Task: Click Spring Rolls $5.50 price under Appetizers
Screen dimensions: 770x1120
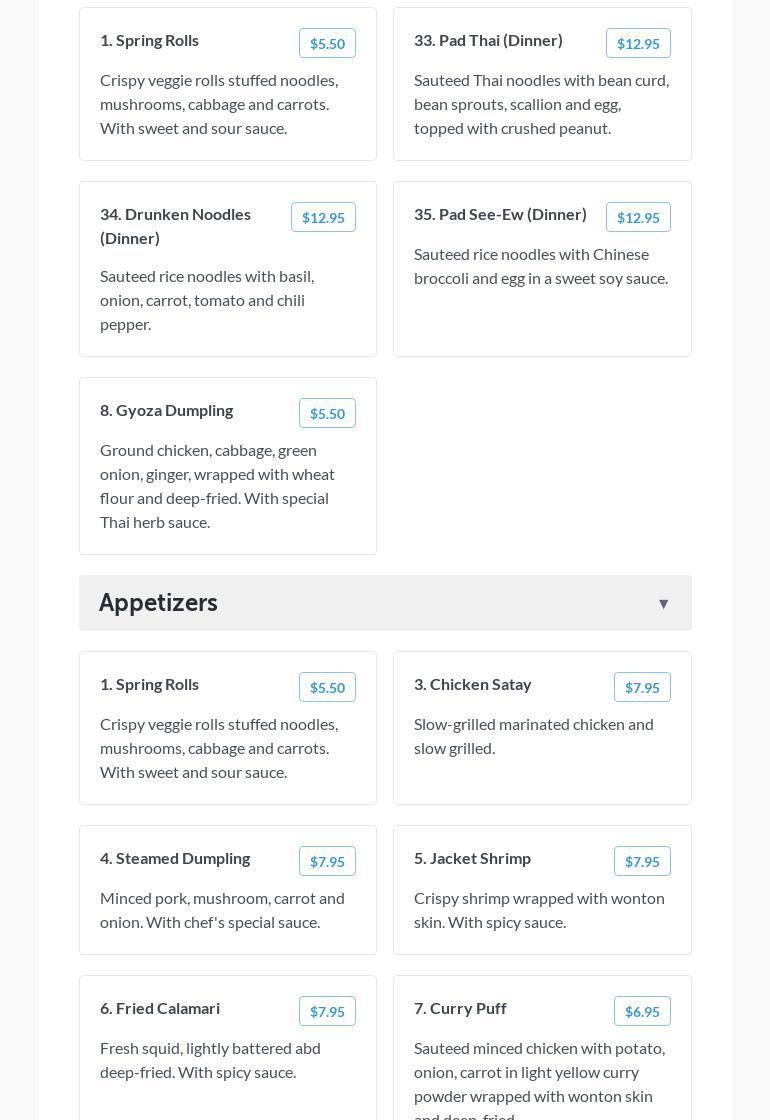Action: 327,687
